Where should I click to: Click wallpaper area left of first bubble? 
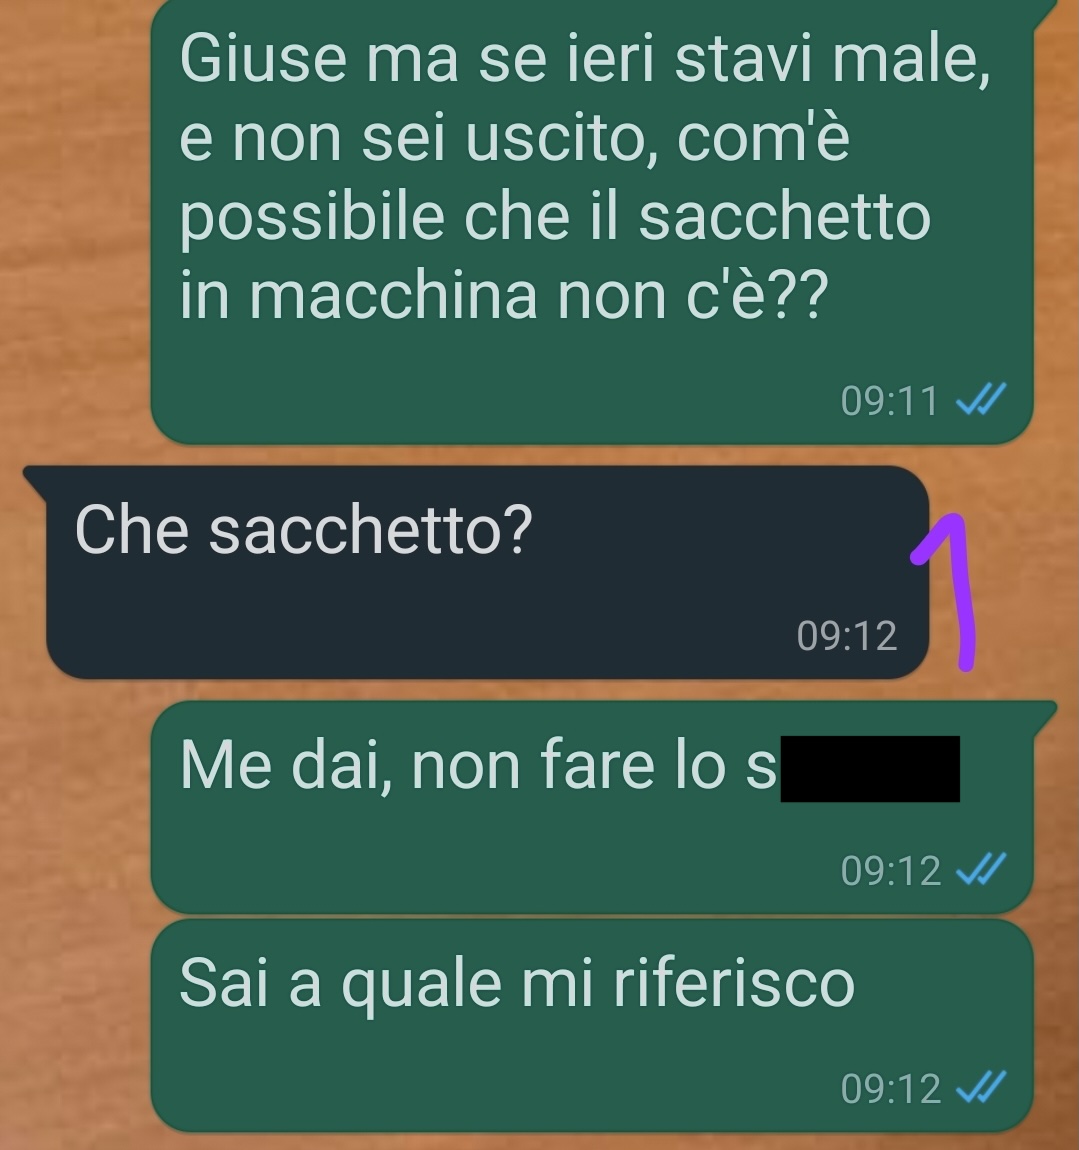click(73, 220)
